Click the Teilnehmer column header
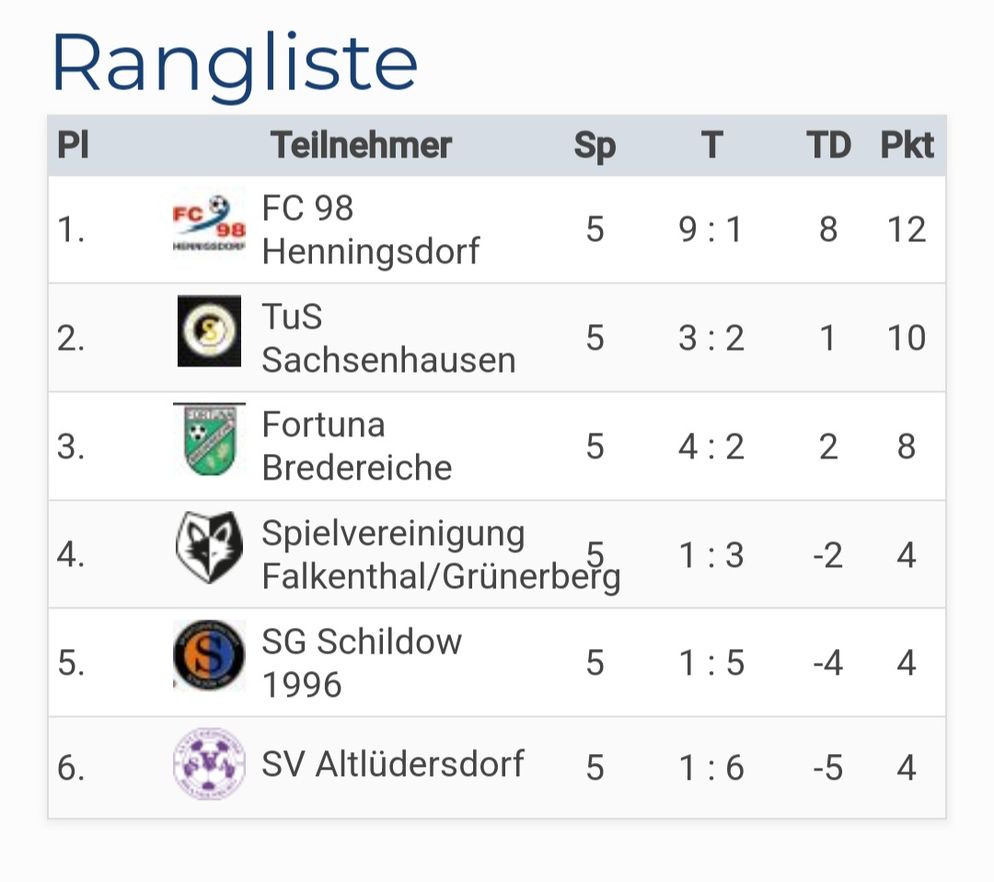994x882 pixels. [361, 145]
